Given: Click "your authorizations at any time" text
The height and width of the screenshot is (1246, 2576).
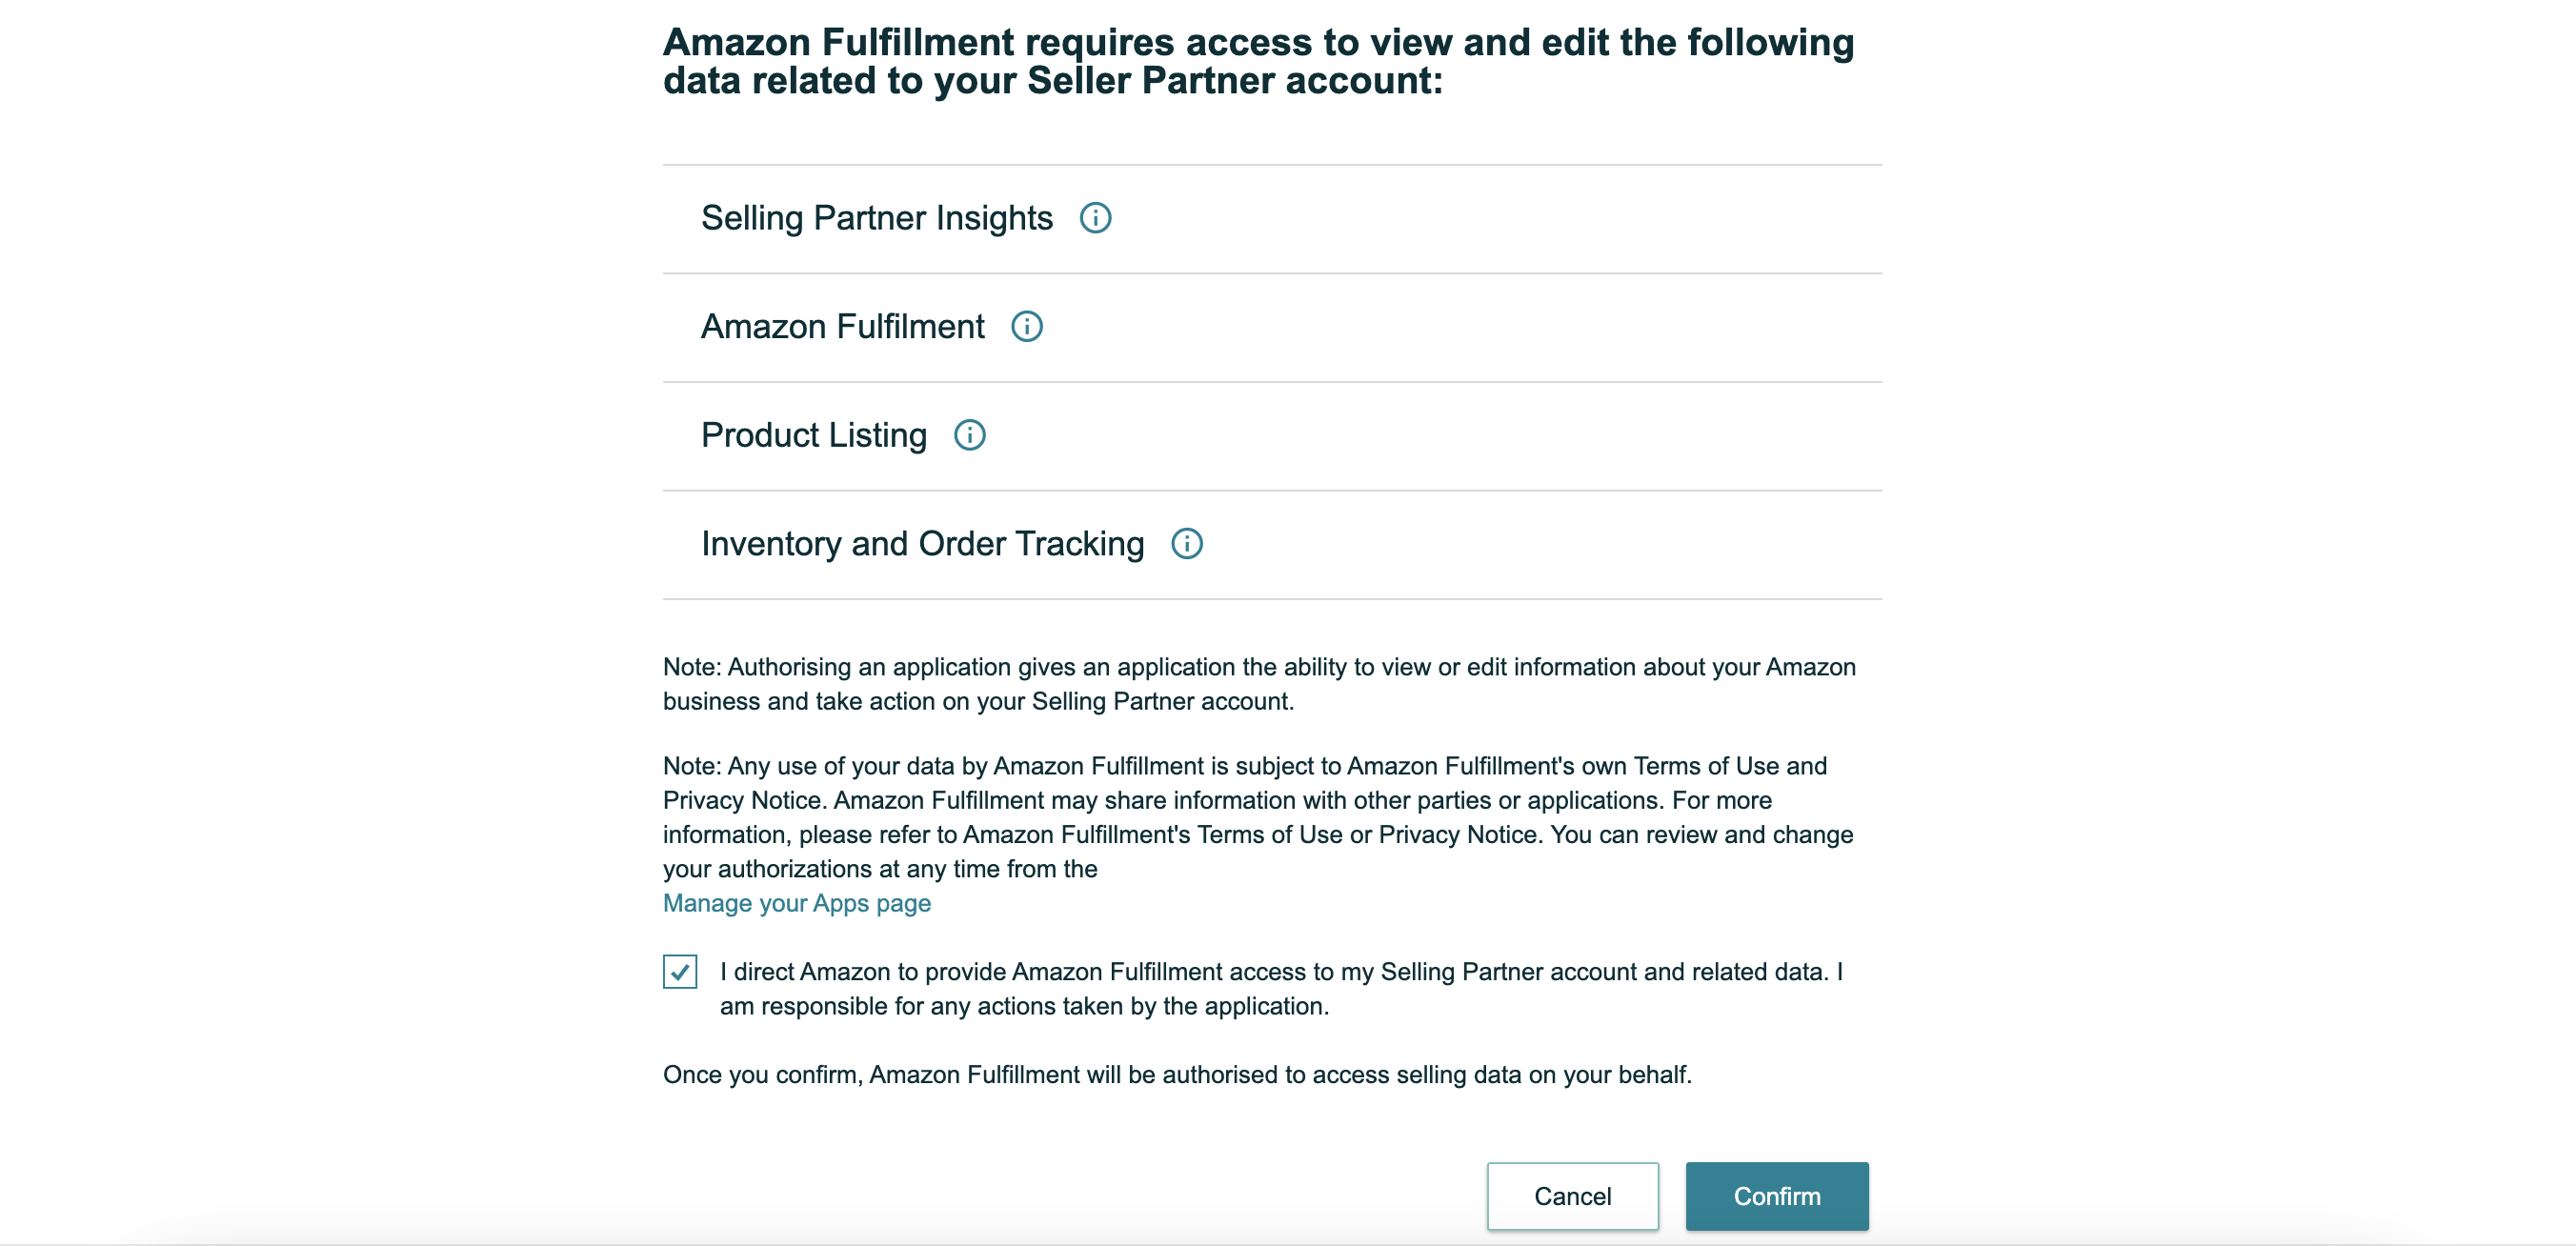Looking at the screenshot, I should (880, 869).
